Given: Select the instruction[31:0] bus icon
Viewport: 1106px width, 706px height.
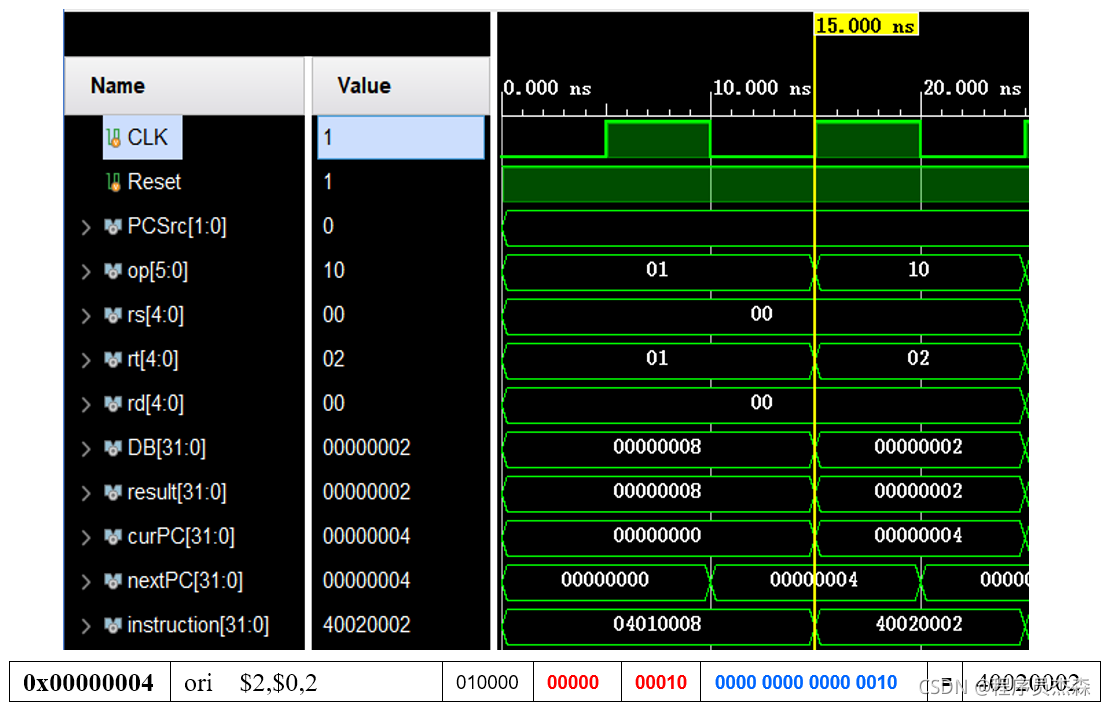Looking at the screenshot, I should [113, 625].
